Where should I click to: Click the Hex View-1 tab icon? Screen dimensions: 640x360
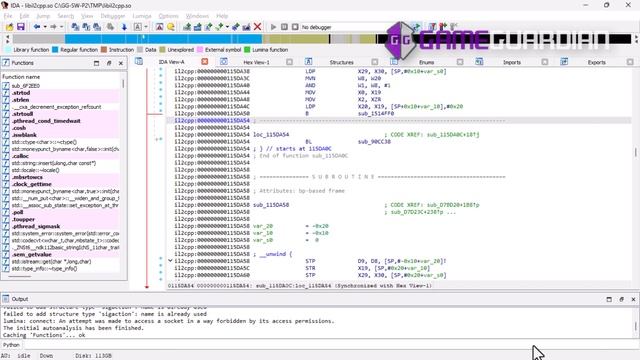point(224,62)
